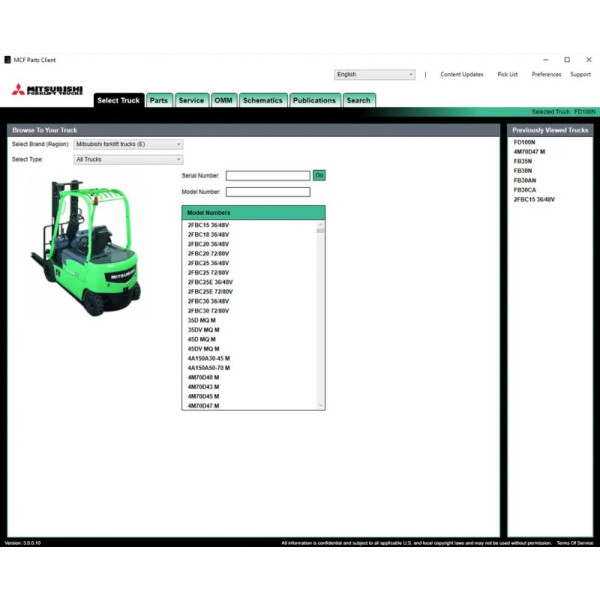Select FB35N from Previously Viewed Trucks

point(523,161)
